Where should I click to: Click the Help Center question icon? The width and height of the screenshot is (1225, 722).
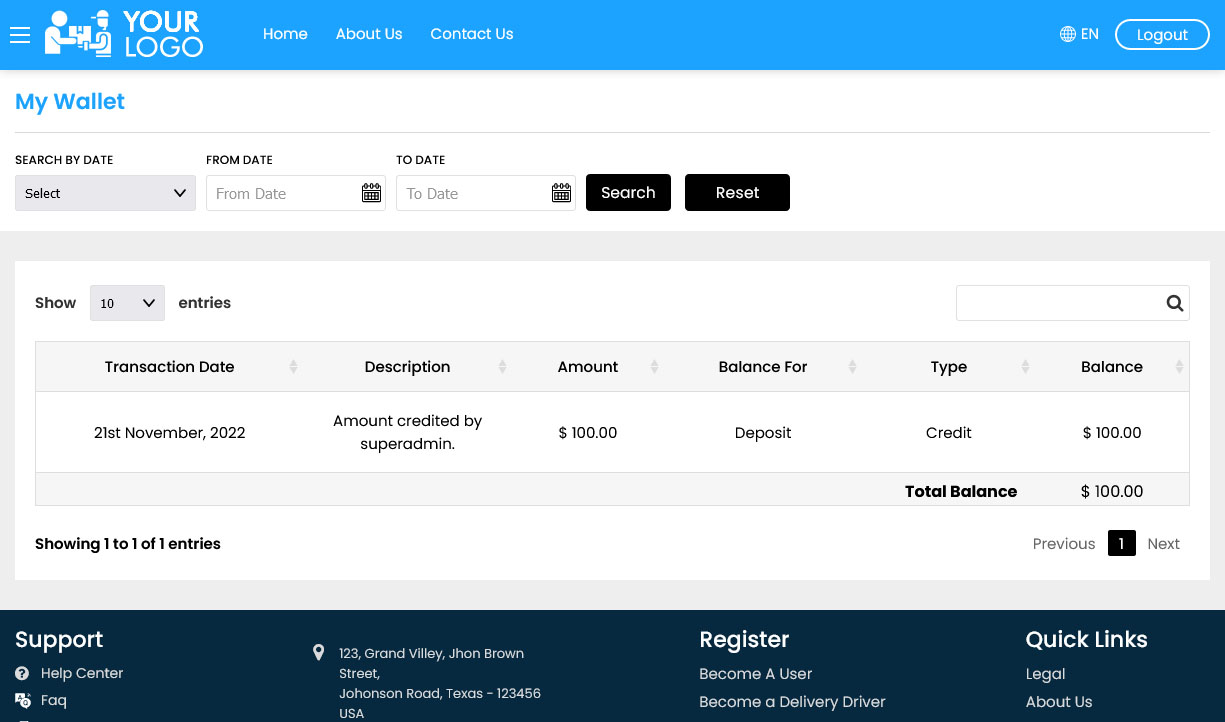click(x=22, y=673)
